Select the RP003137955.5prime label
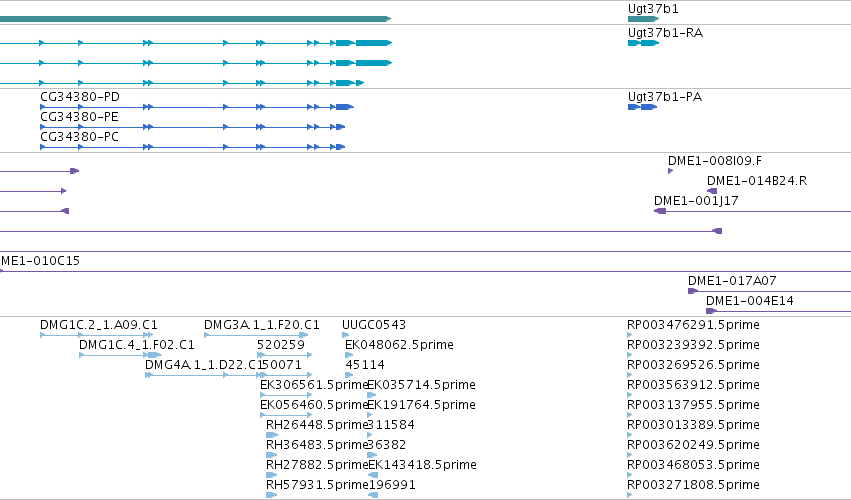The width and height of the screenshot is (851, 500). tap(693, 405)
